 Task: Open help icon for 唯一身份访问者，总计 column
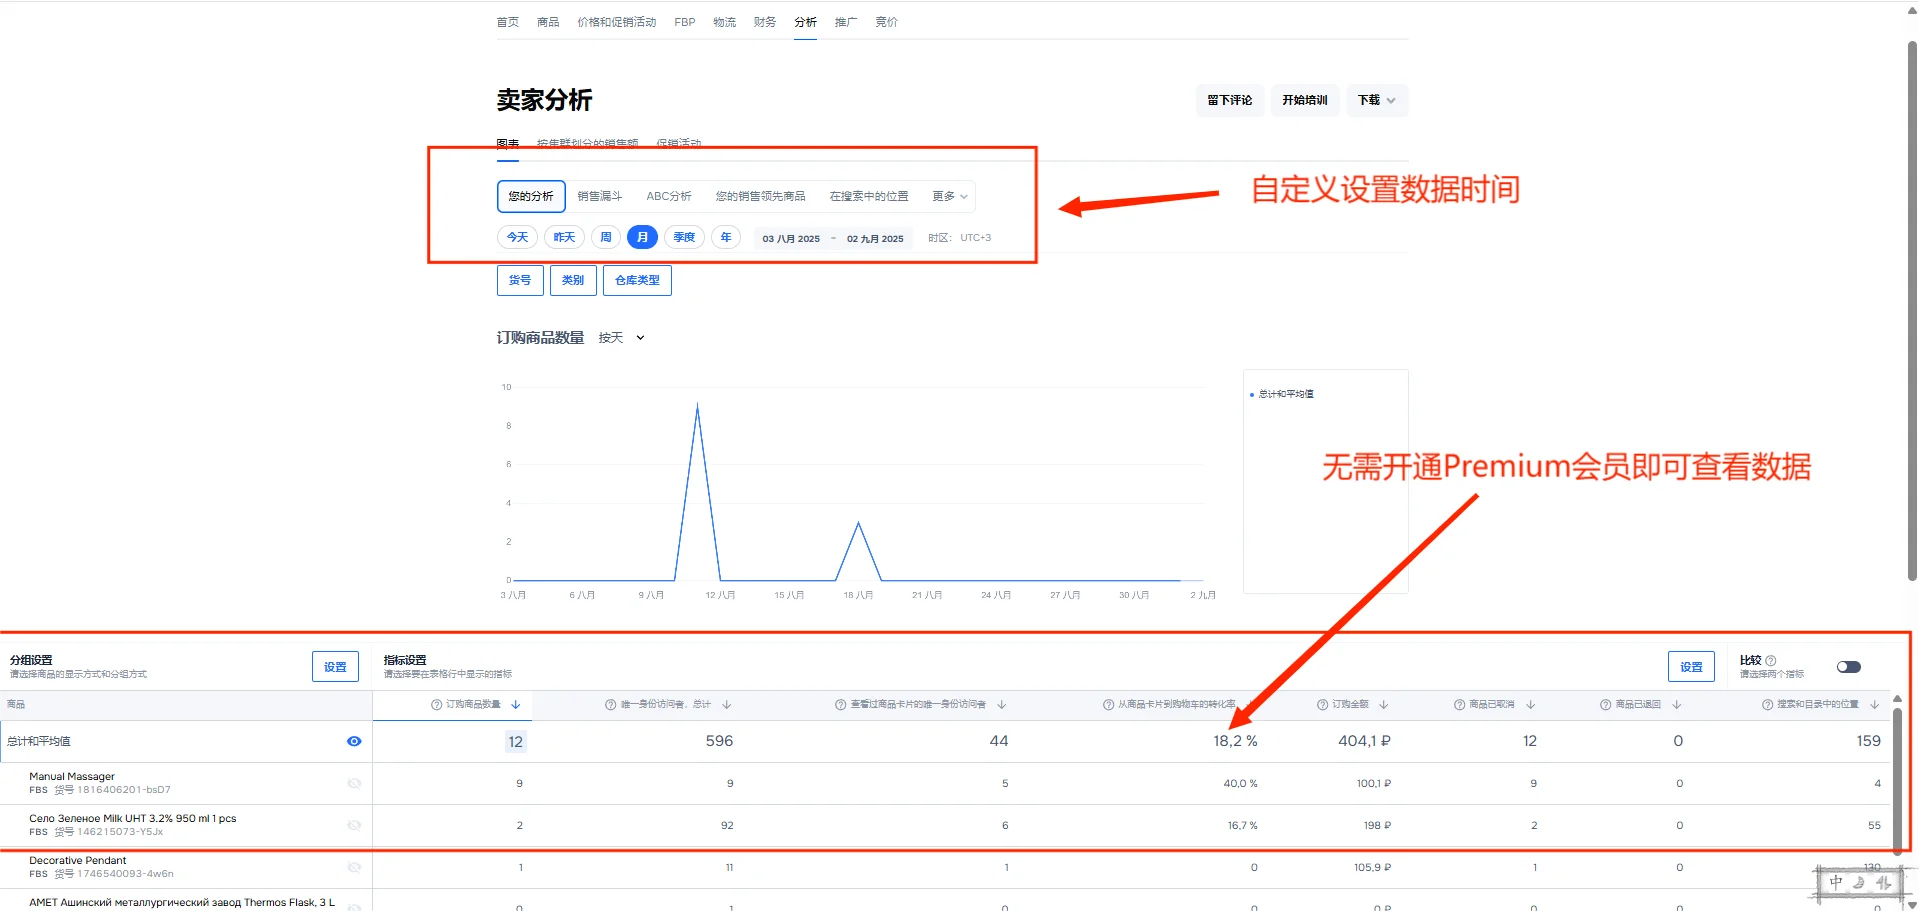610,705
